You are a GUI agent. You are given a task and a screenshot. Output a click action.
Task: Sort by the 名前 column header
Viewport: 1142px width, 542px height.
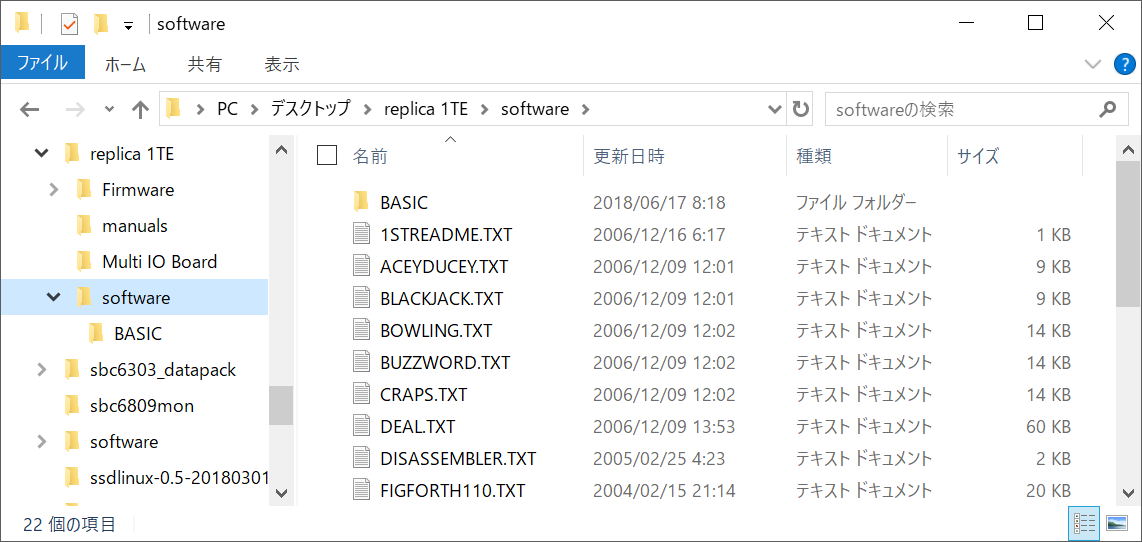[x=370, y=155]
